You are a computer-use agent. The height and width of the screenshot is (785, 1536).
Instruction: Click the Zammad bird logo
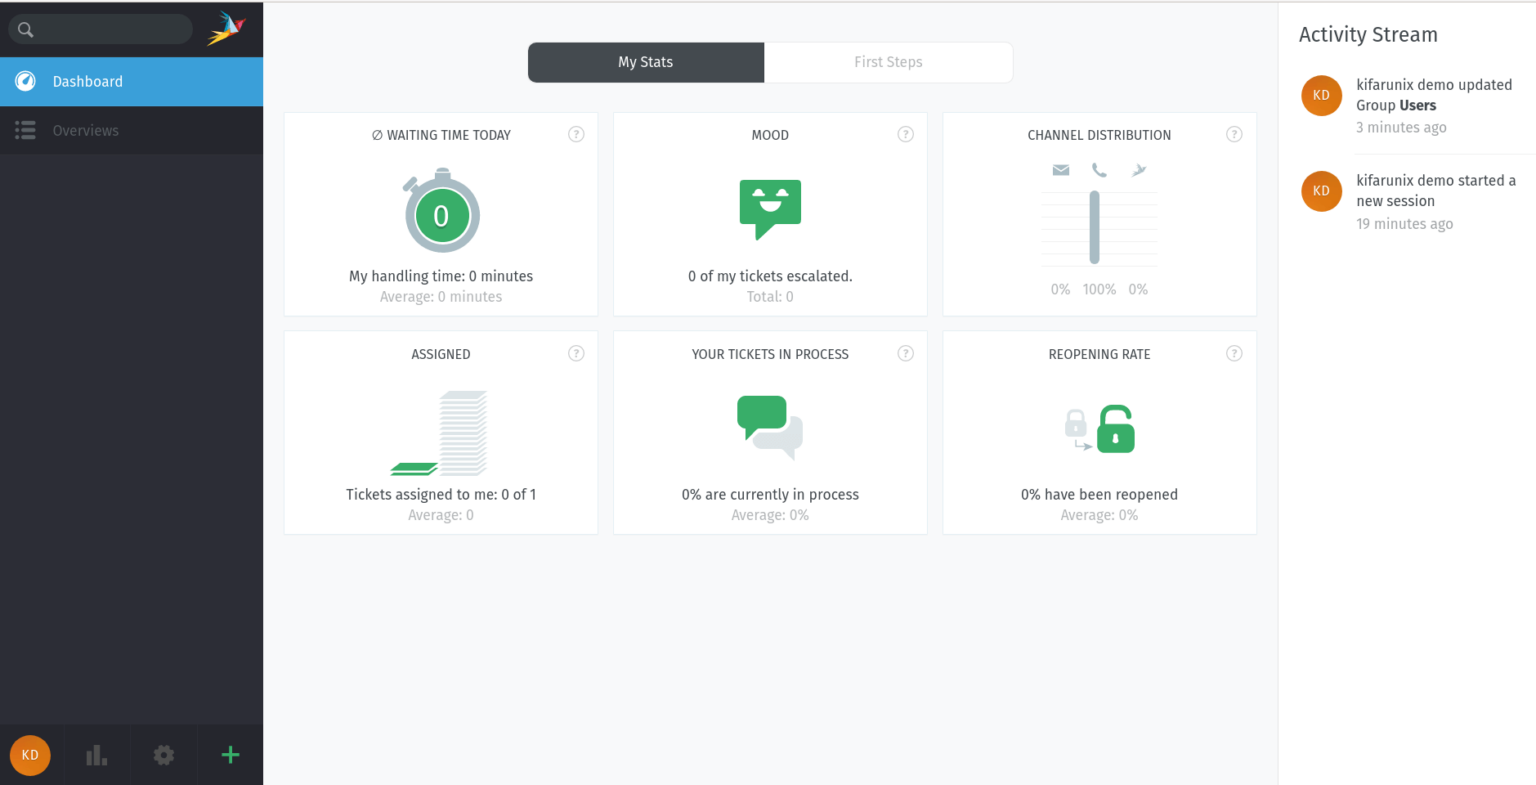point(227,28)
